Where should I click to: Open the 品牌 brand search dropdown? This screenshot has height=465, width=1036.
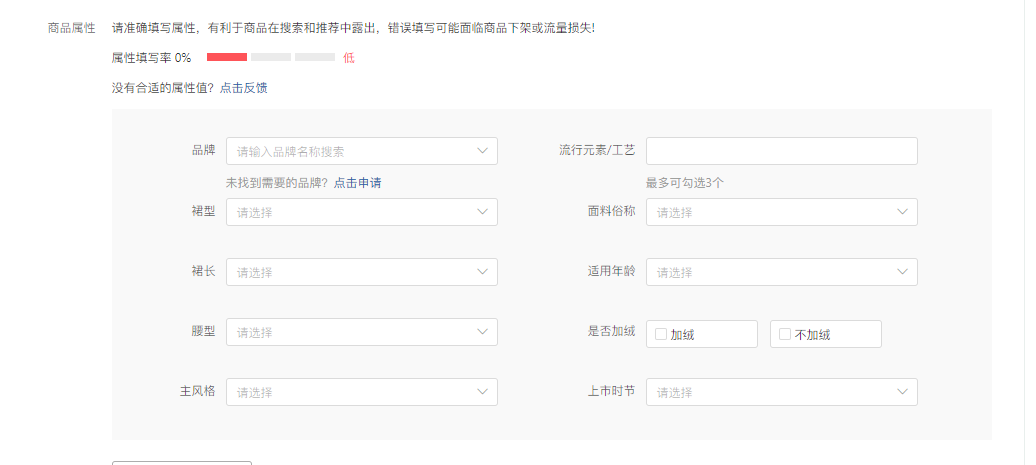pos(350,151)
